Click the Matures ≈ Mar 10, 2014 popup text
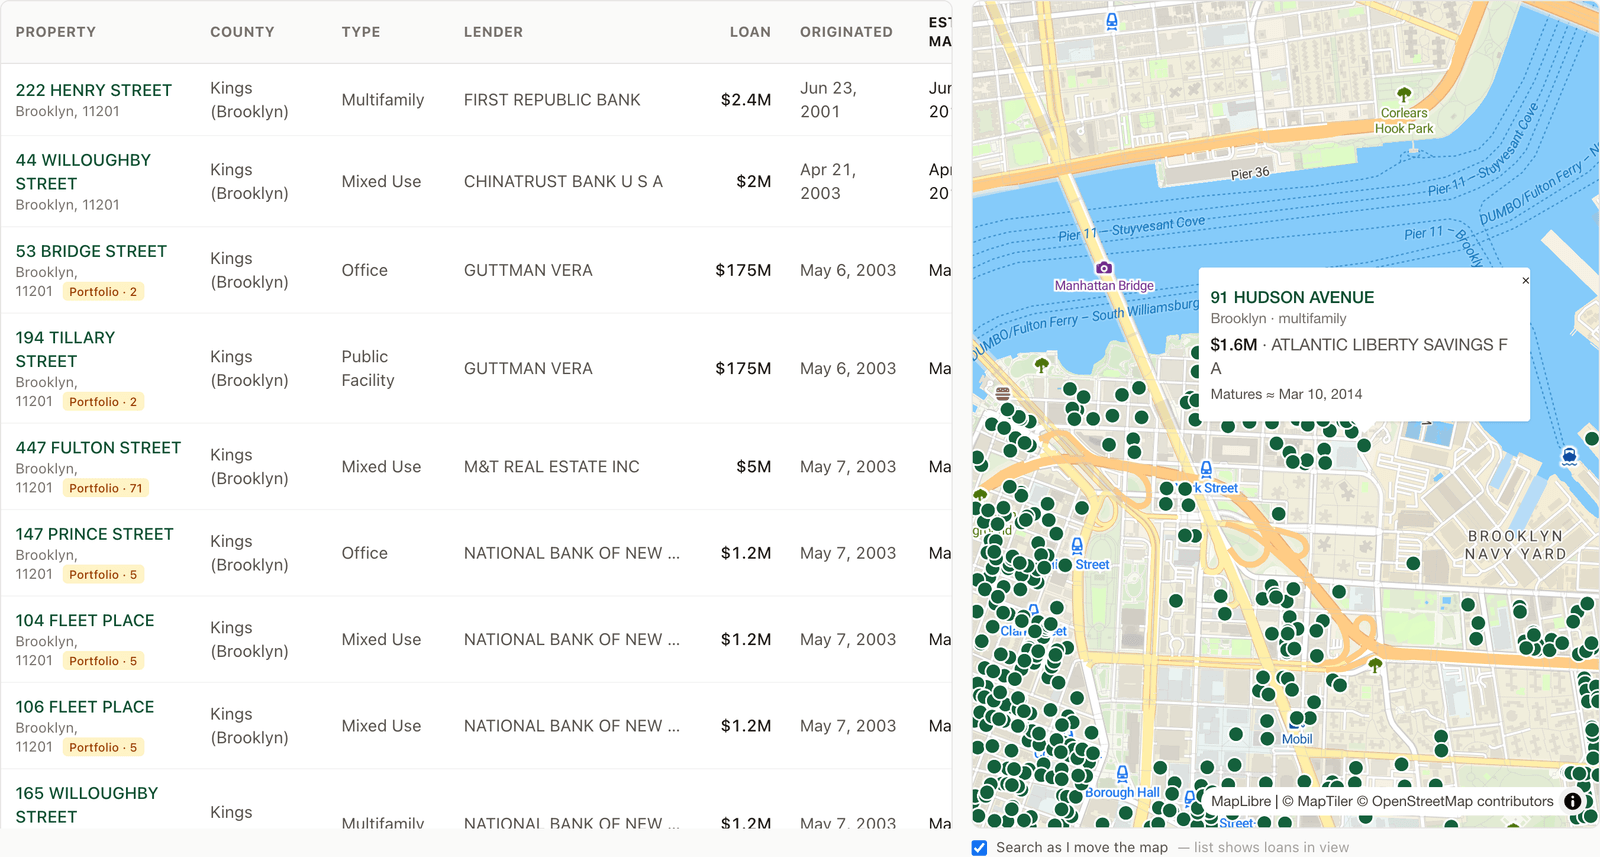This screenshot has width=1600, height=857. [x=1286, y=394]
